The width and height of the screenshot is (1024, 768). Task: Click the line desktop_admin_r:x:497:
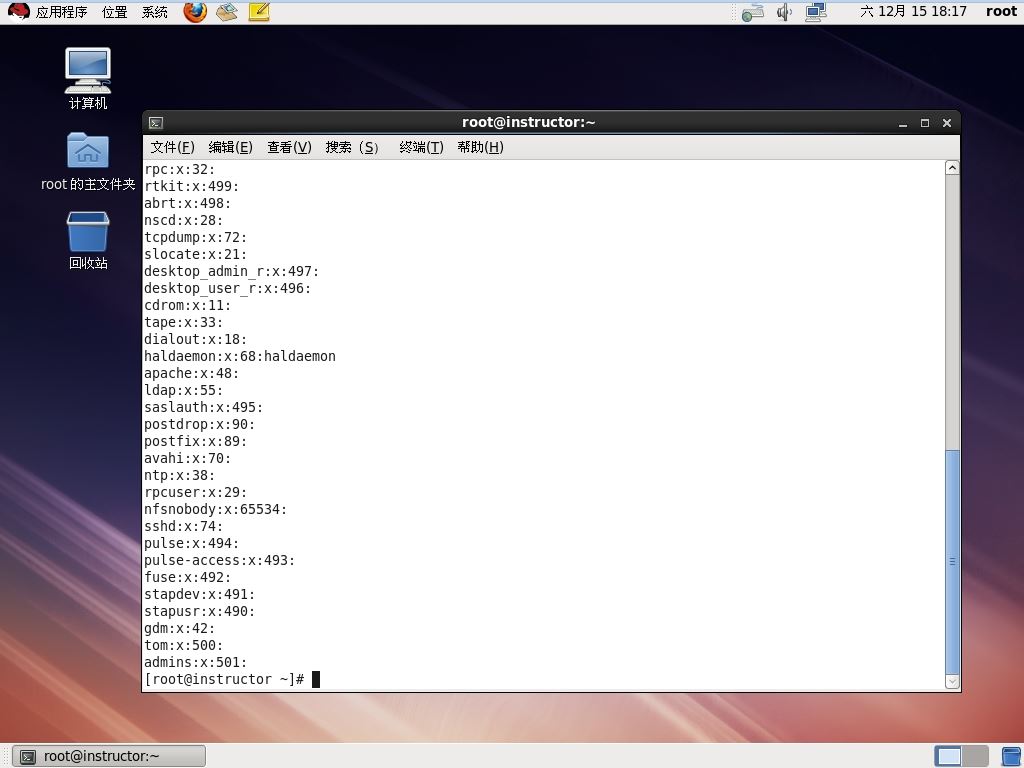coord(232,272)
